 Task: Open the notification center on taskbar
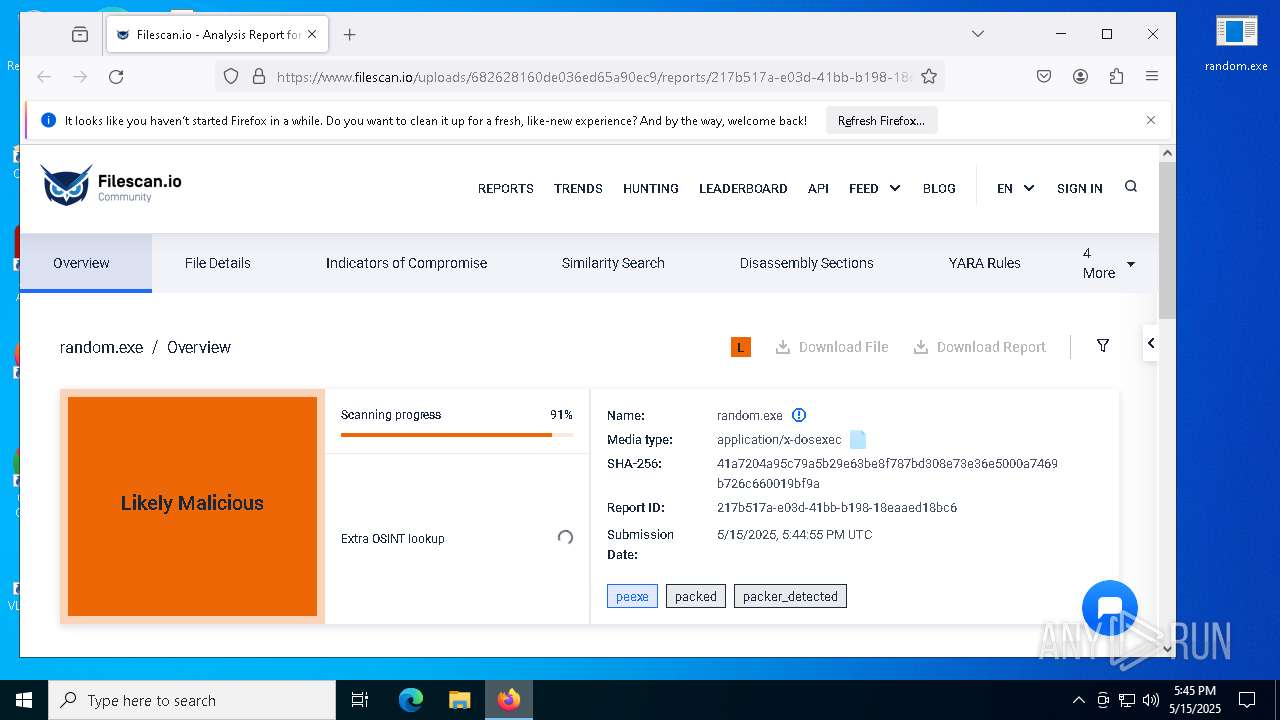pos(1247,700)
